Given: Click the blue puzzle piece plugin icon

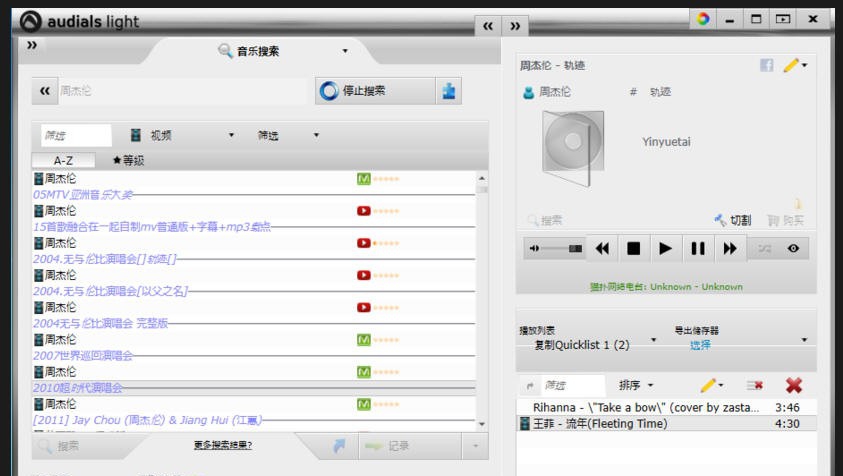Looking at the screenshot, I should pos(449,91).
